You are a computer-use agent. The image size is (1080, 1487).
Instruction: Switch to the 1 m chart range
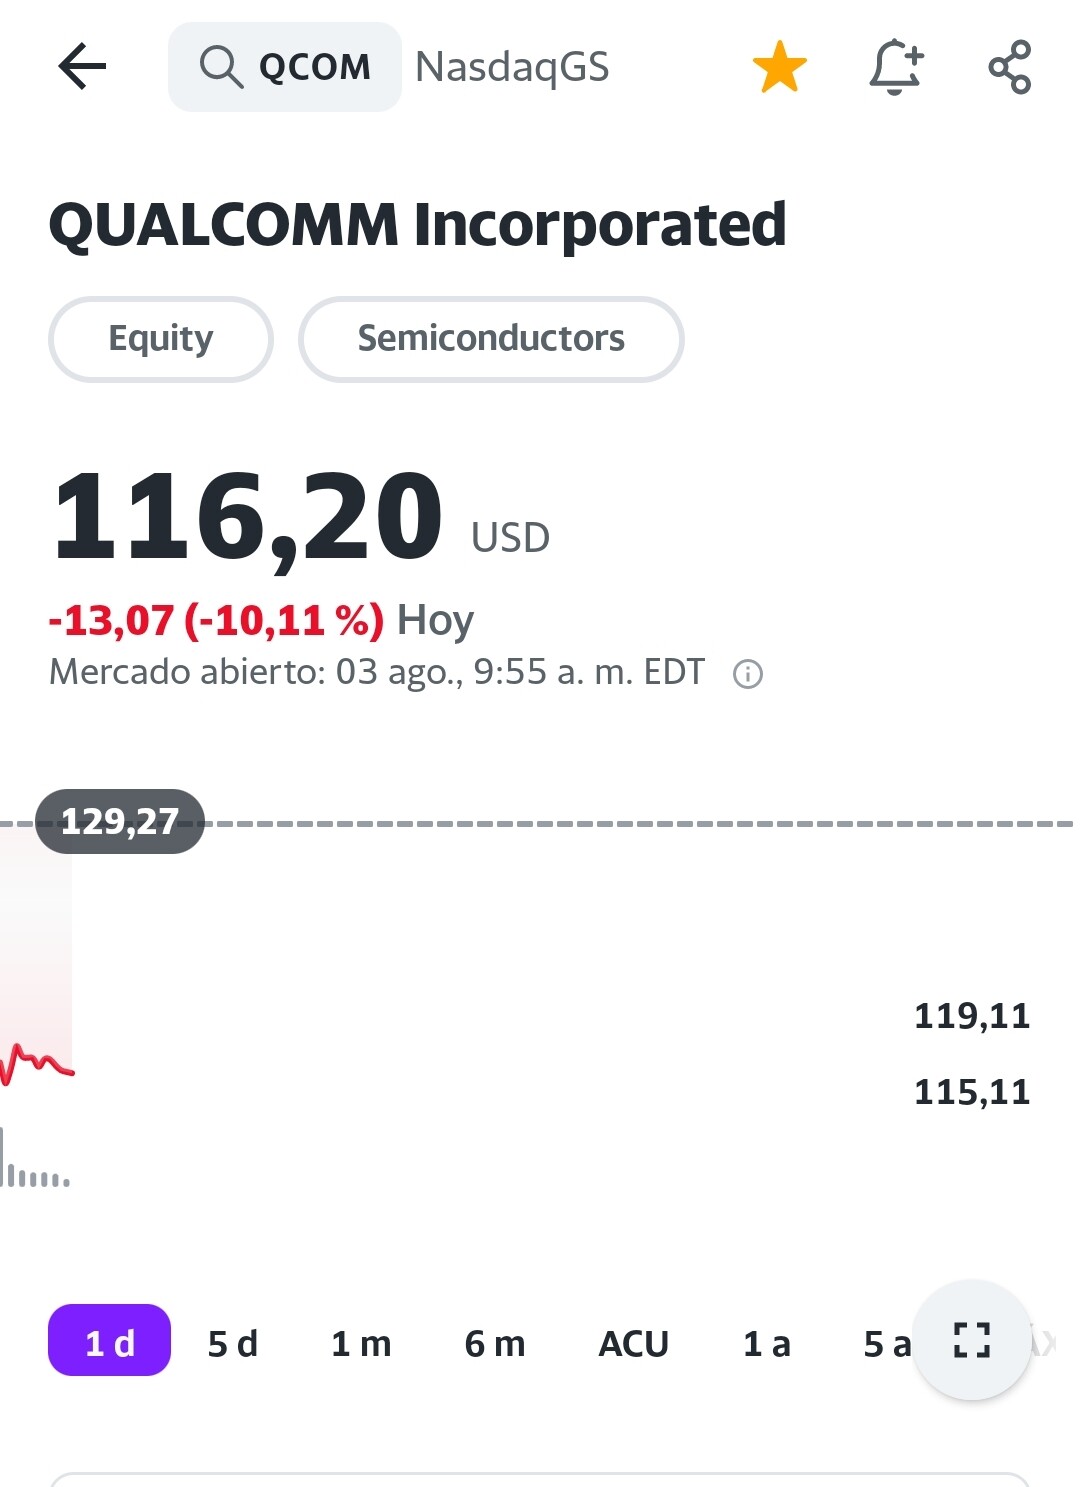pos(361,1343)
